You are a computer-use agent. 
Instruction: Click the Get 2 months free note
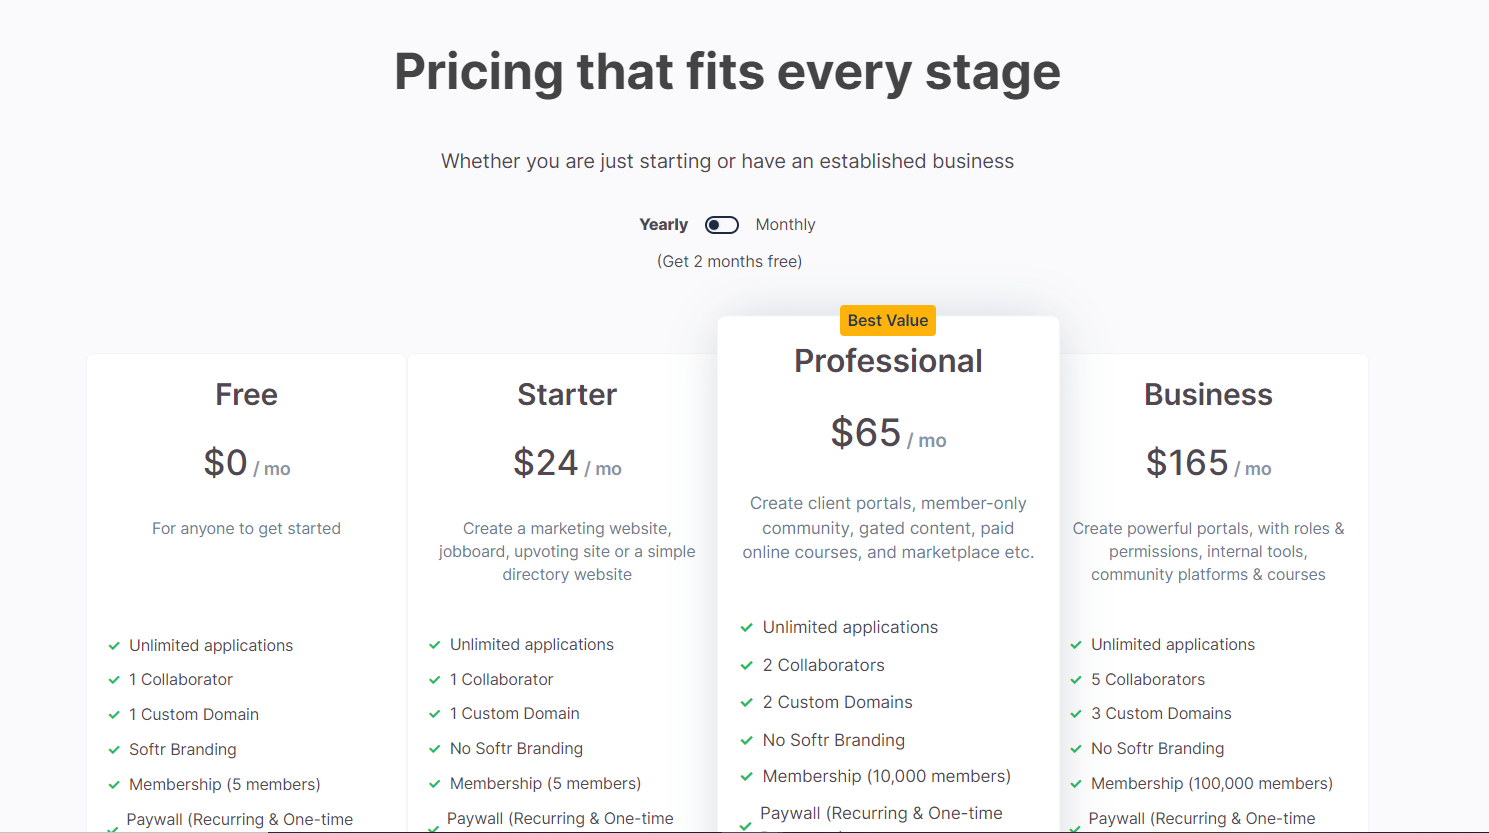pyautogui.click(x=729, y=262)
